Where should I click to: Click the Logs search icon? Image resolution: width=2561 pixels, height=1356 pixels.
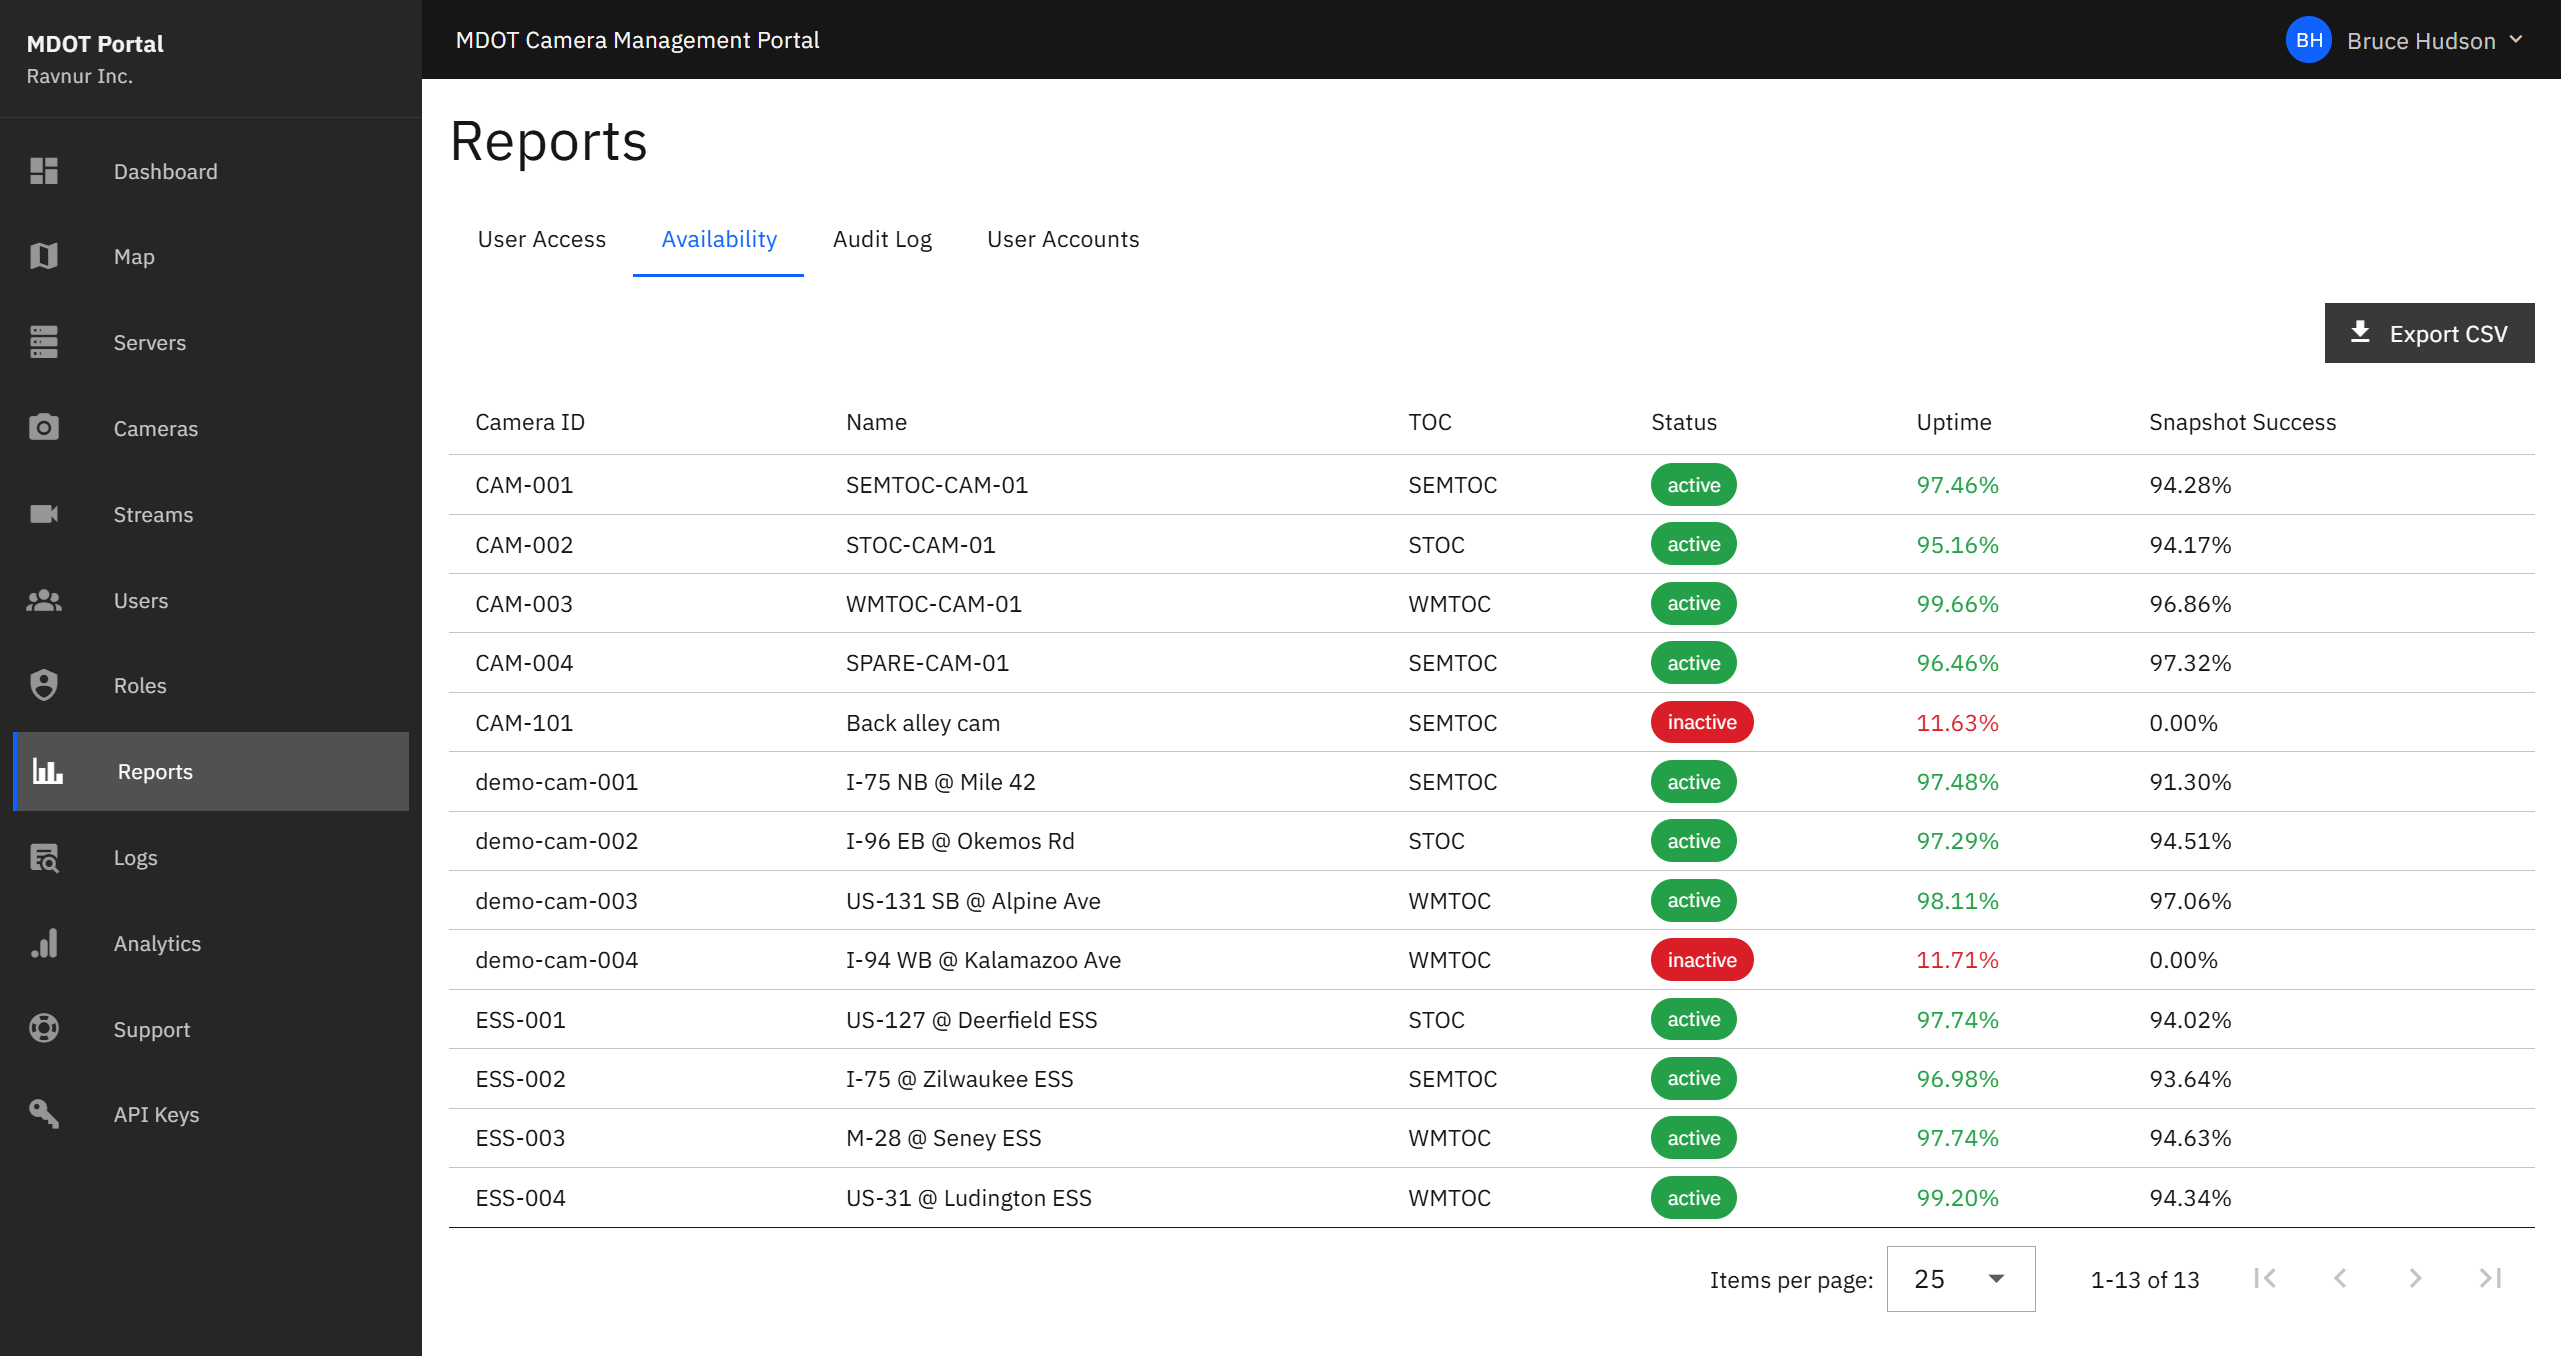pos(44,857)
